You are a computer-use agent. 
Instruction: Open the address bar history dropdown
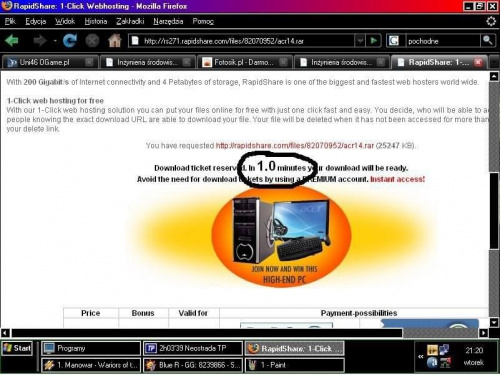click(360, 41)
